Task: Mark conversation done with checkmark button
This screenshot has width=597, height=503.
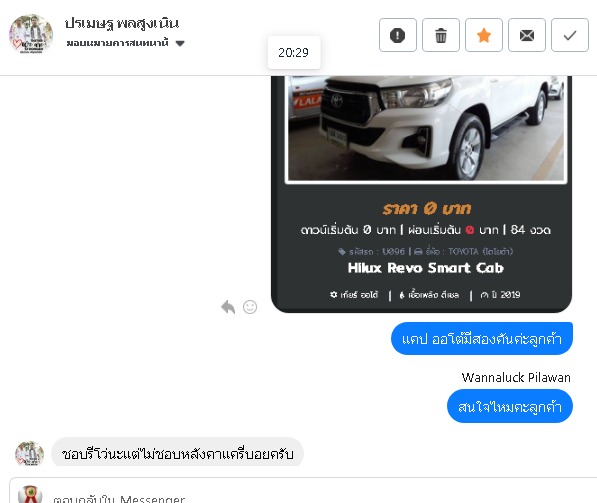Action: (570, 35)
